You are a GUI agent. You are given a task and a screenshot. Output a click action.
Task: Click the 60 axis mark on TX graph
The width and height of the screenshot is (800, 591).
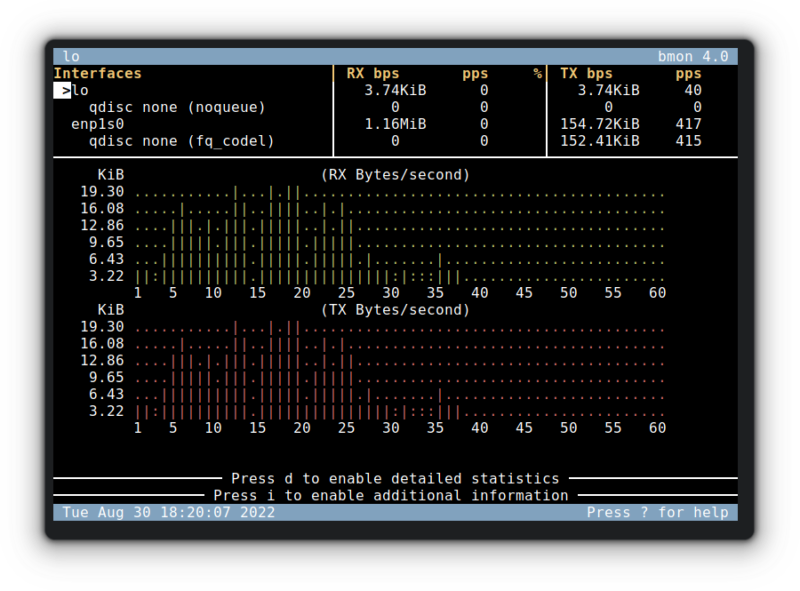657,428
